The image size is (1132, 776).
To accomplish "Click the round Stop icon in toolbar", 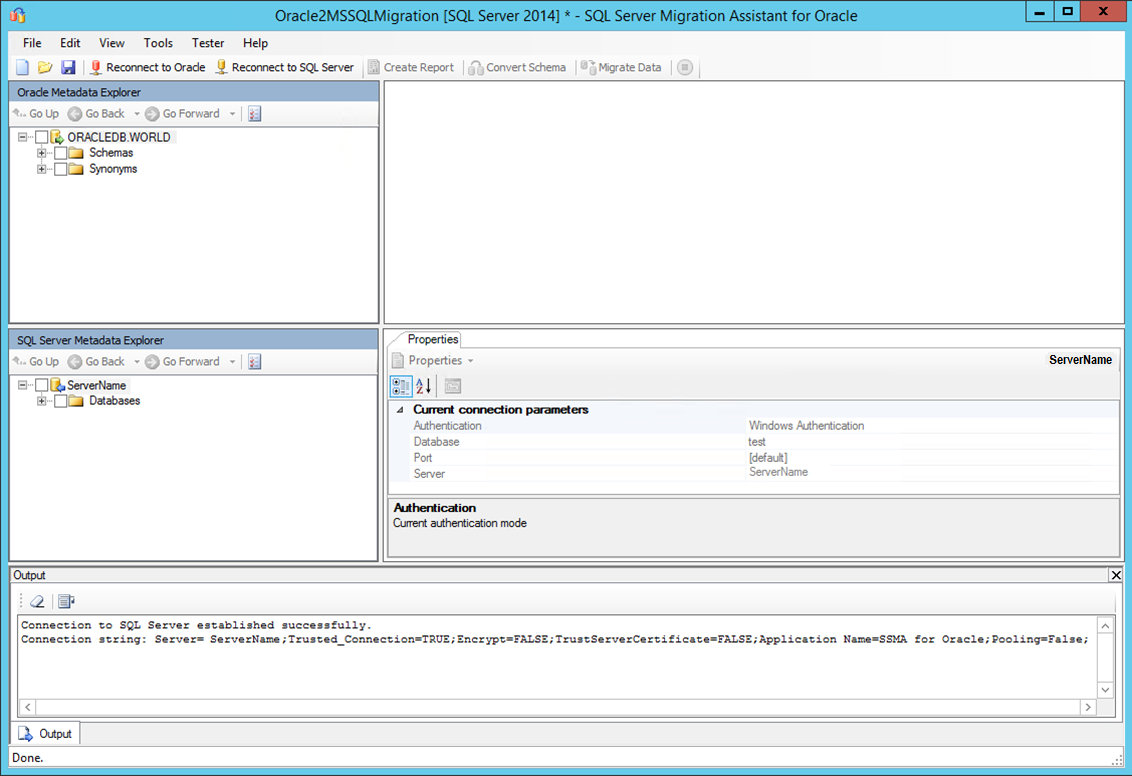I will [x=685, y=67].
